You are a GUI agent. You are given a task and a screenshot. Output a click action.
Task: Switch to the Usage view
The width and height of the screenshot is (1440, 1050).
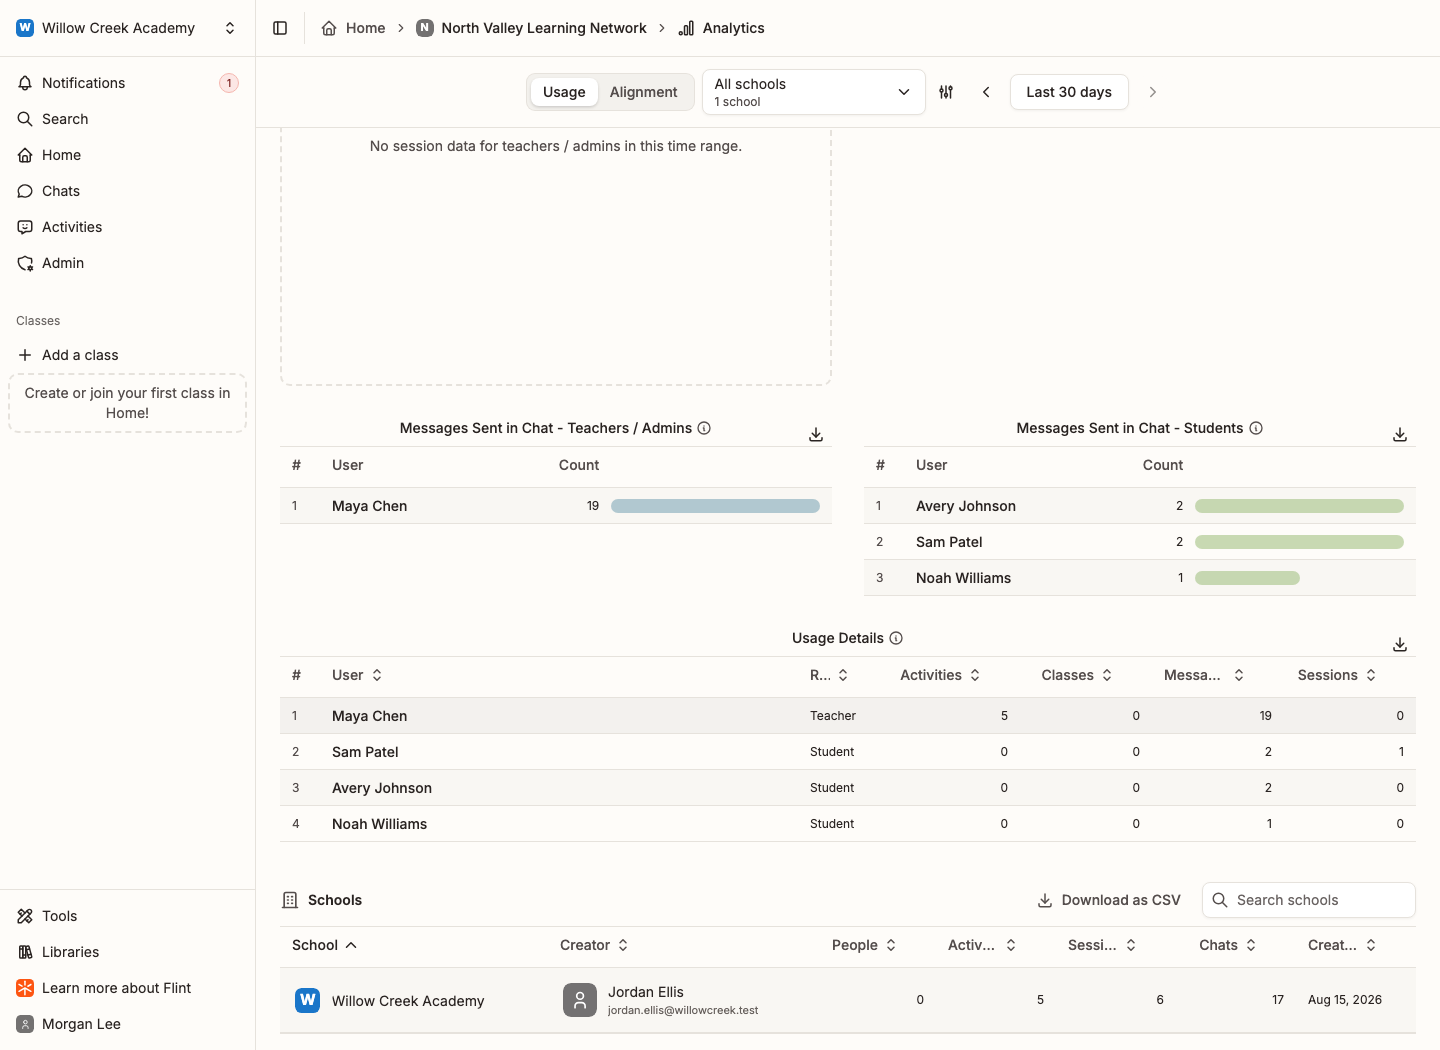coord(564,92)
